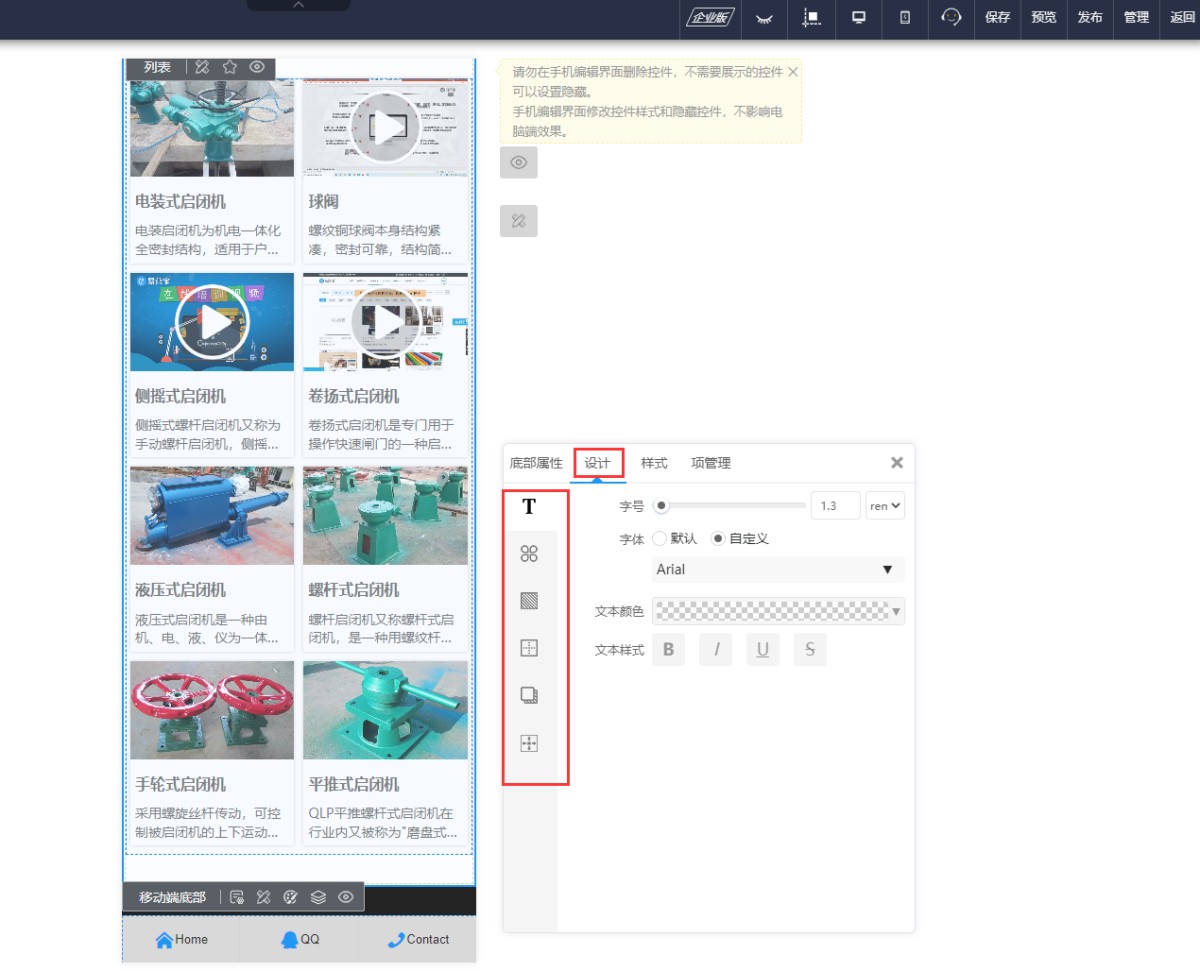Click 发布 to publish the site

[x=1089, y=17]
